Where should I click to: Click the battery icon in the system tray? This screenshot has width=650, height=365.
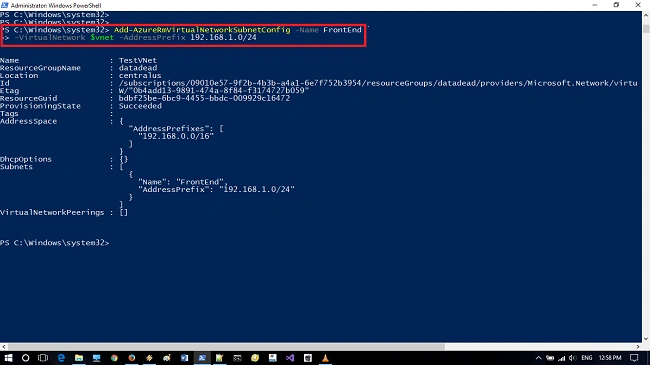pos(550,358)
